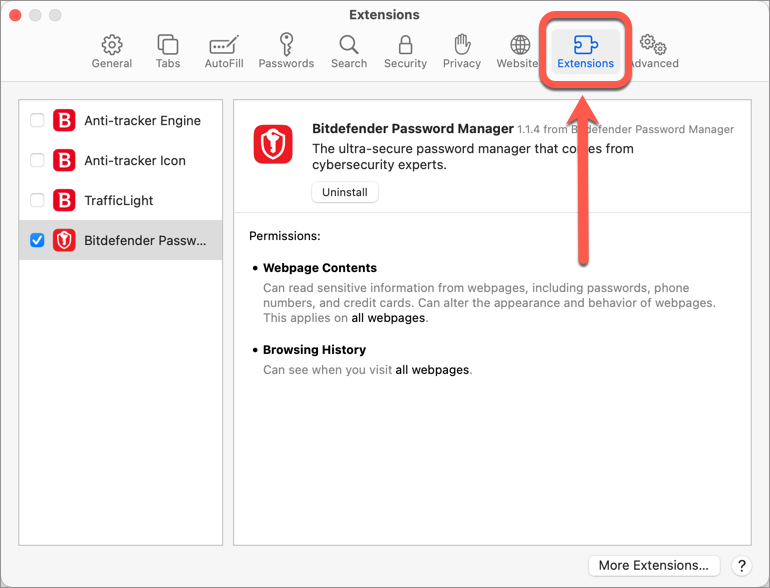This screenshot has width=770, height=588.
Task: Click the Anti-tracker Engine red B icon
Action: coord(64,120)
